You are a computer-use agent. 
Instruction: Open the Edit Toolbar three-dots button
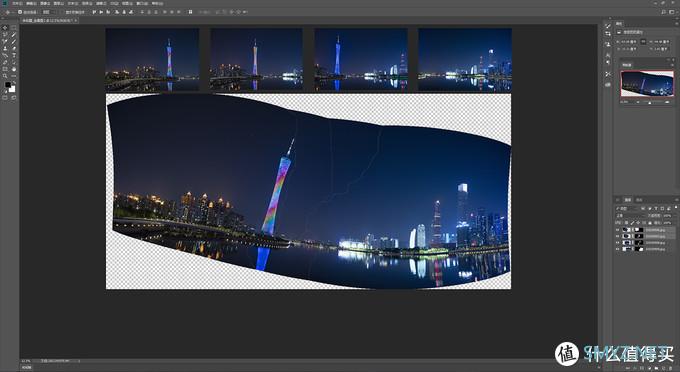coord(13,76)
